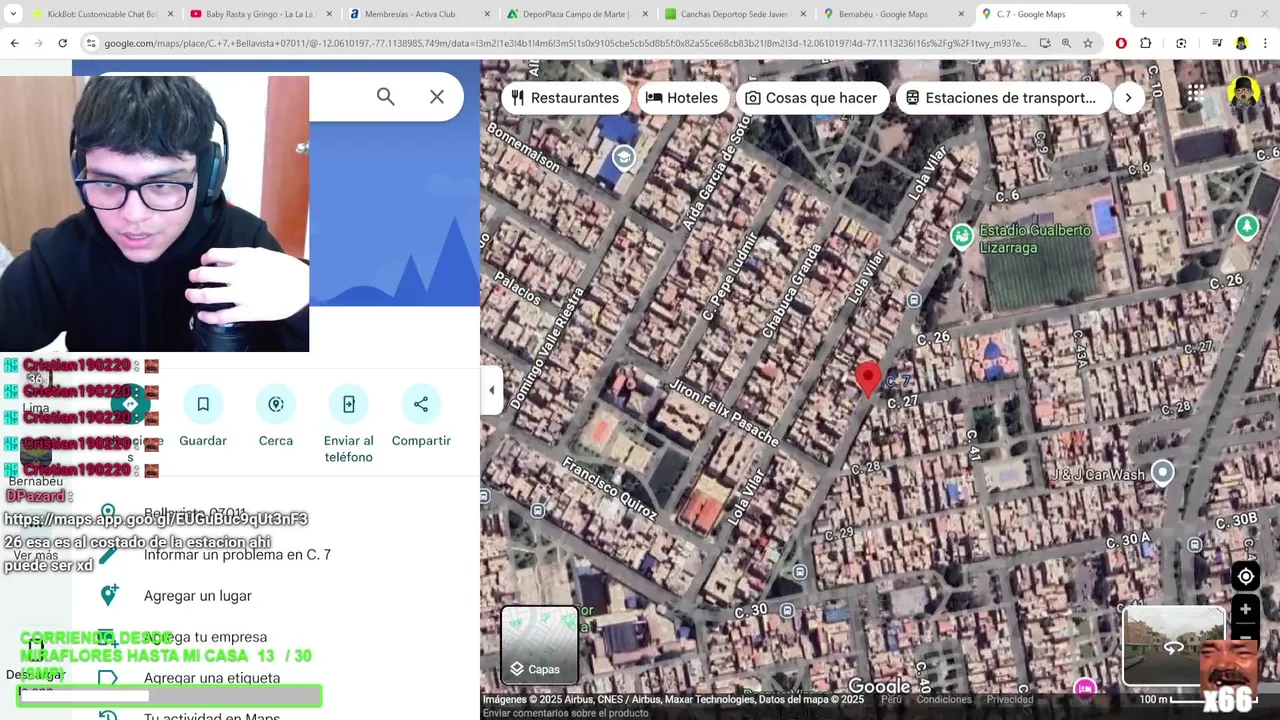The height and width of the screenshot is (720, 1280).
Task: Switch to DeporPlaza Campo de Marte tab
Action: [x=576, y=14]
